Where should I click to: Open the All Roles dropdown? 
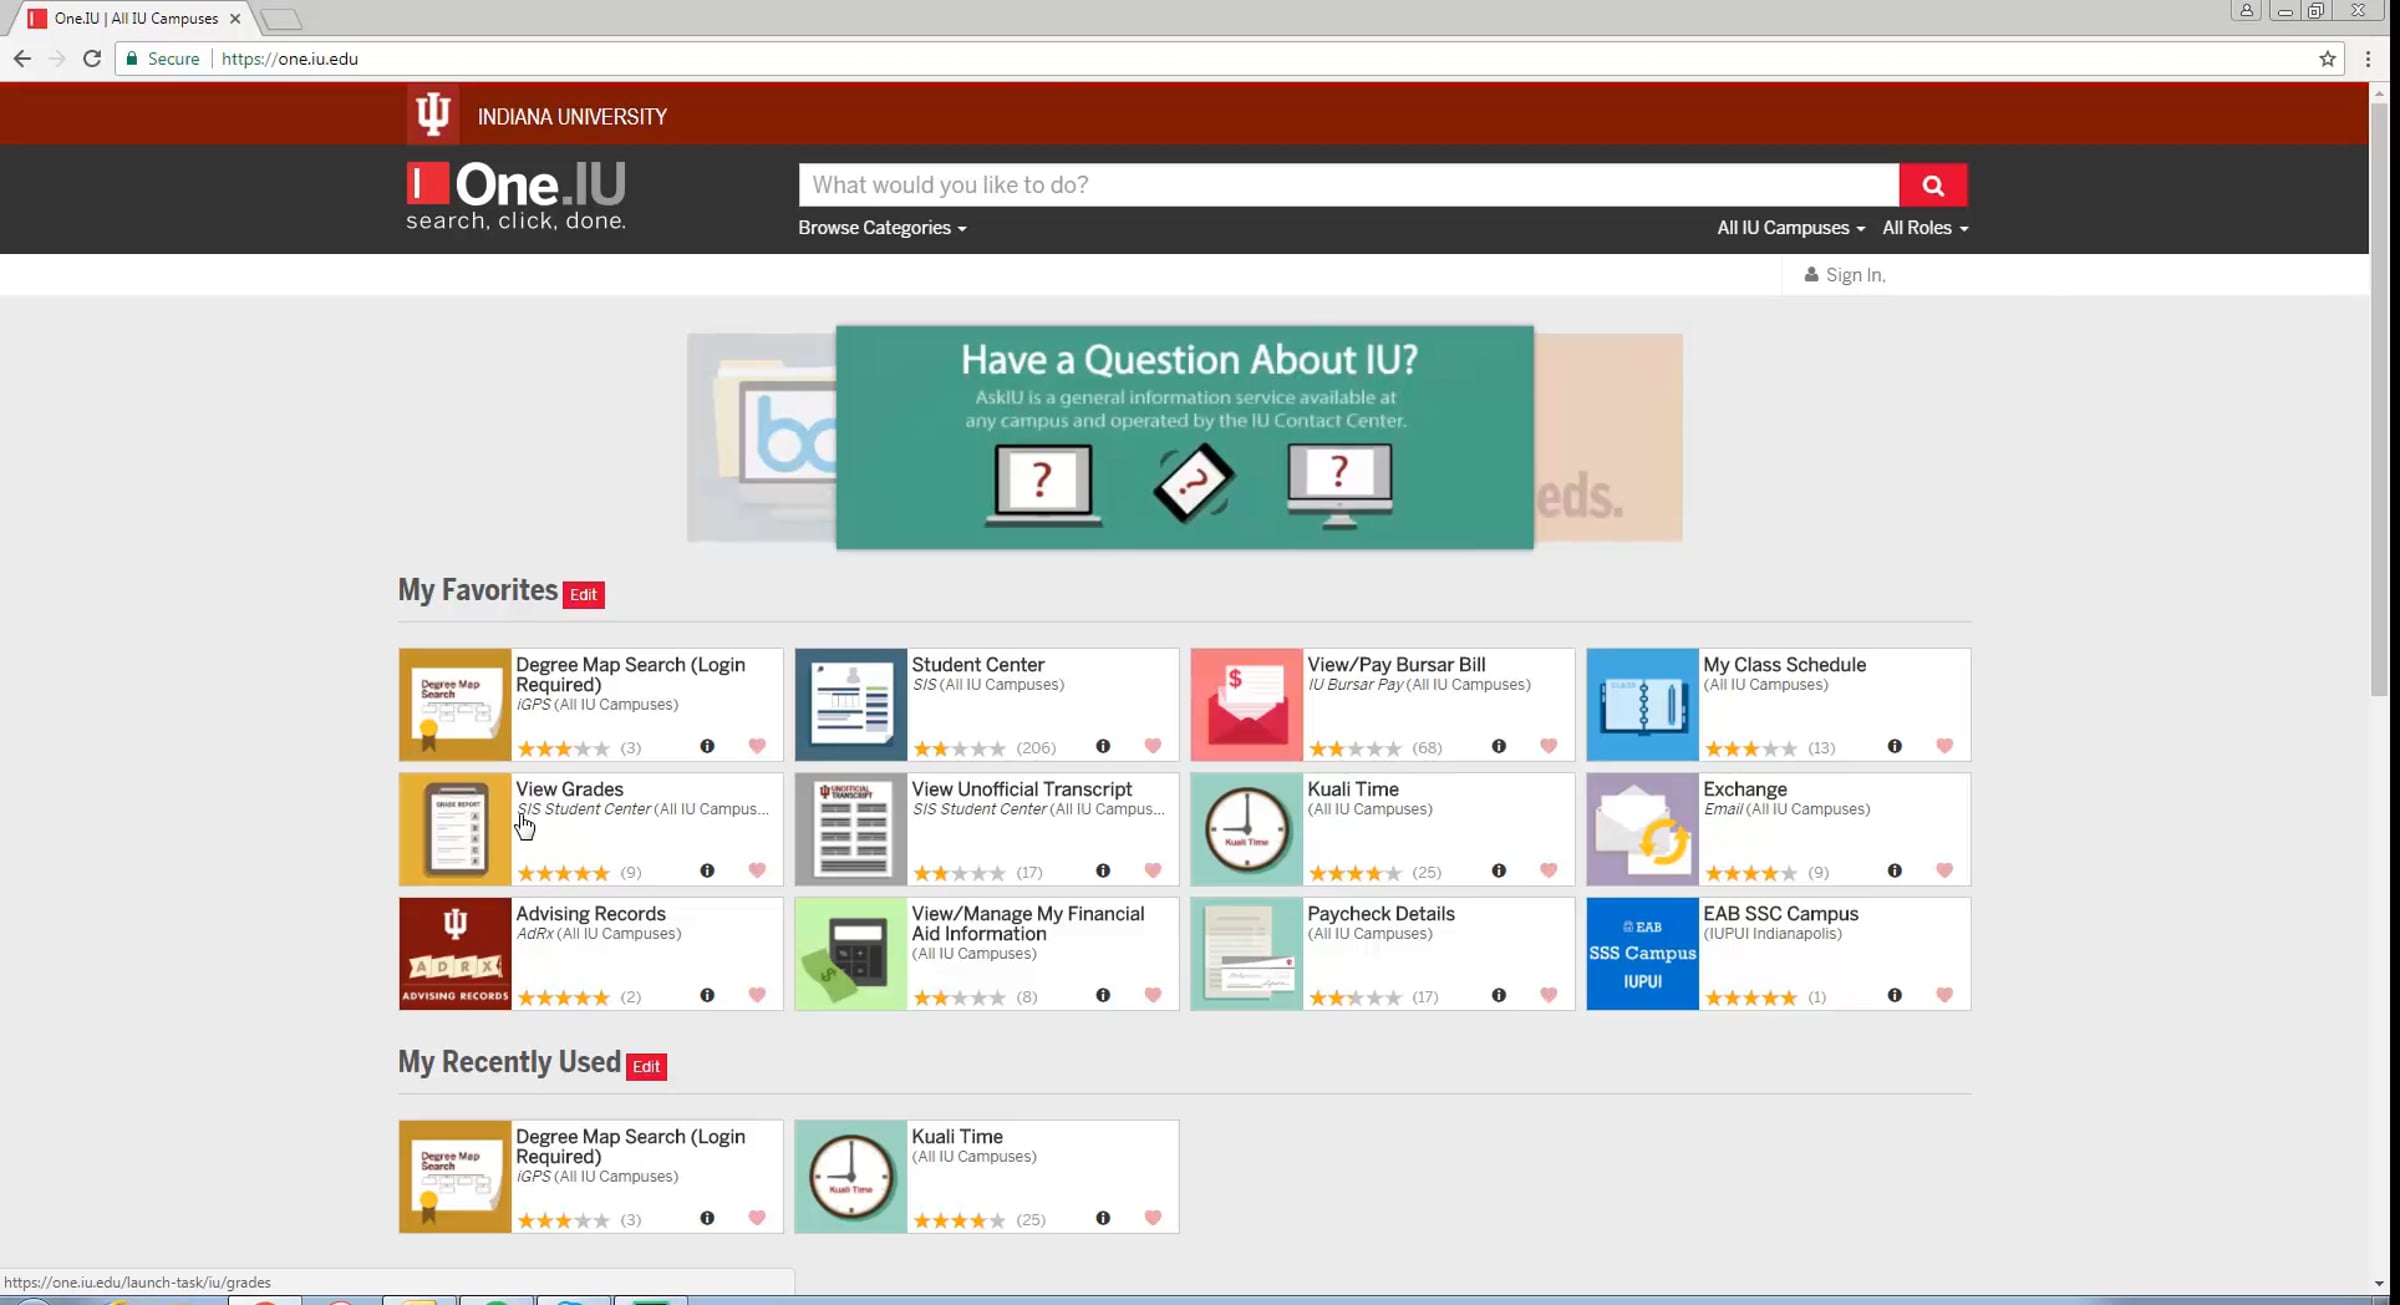(1925, 228)
